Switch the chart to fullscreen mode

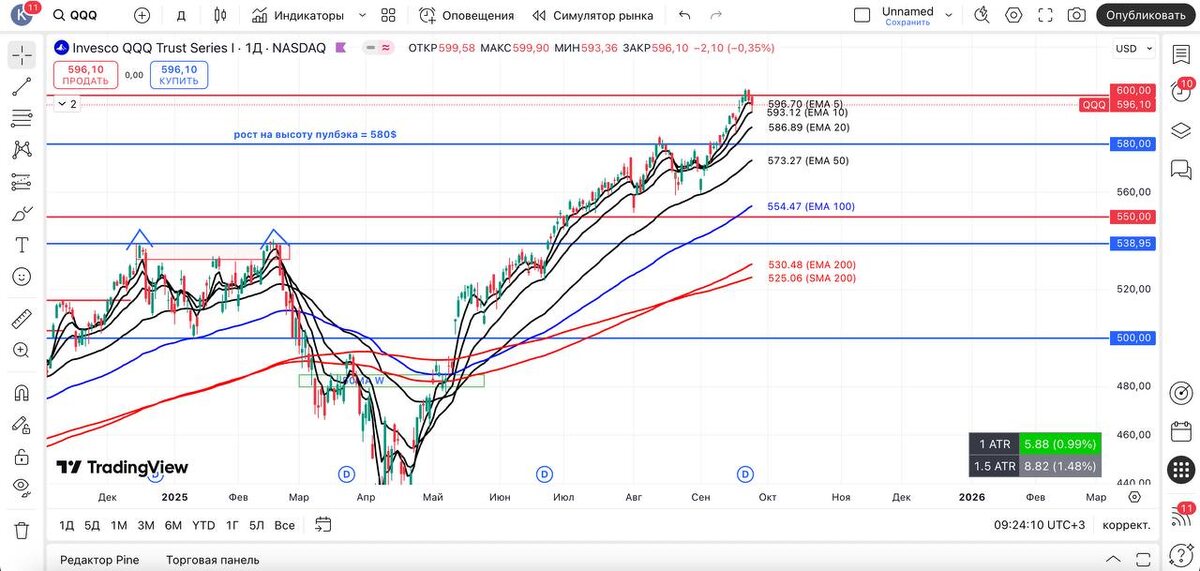coord(1045,15)
